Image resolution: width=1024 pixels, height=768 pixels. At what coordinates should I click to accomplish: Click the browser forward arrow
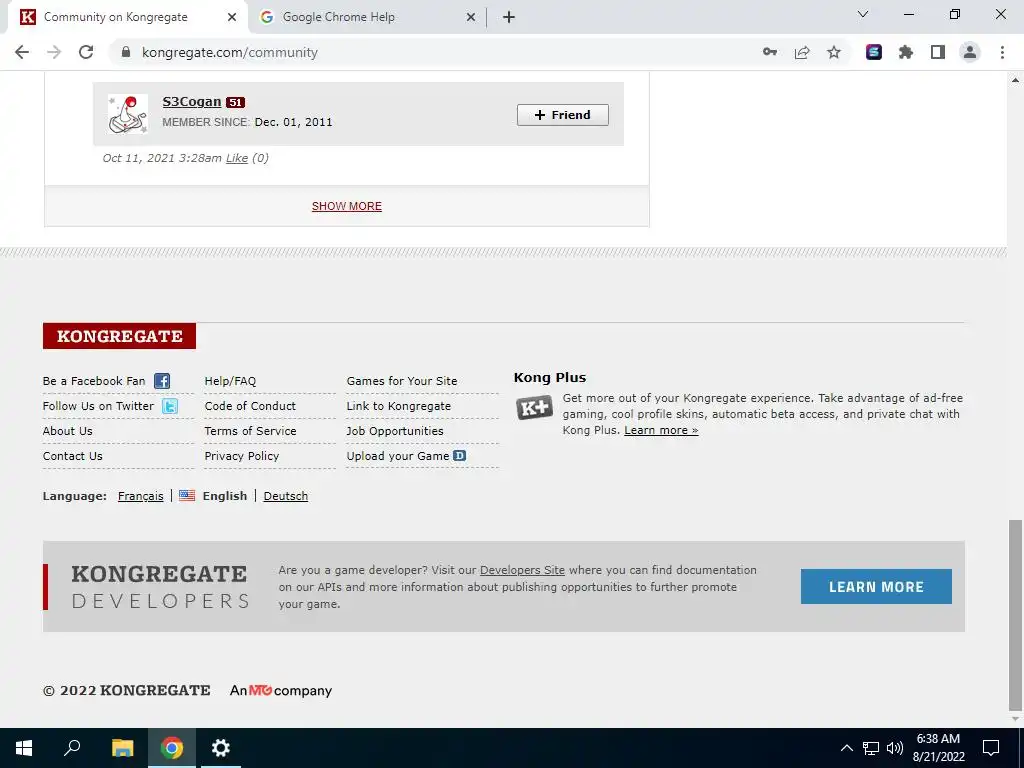pos(54,52)
